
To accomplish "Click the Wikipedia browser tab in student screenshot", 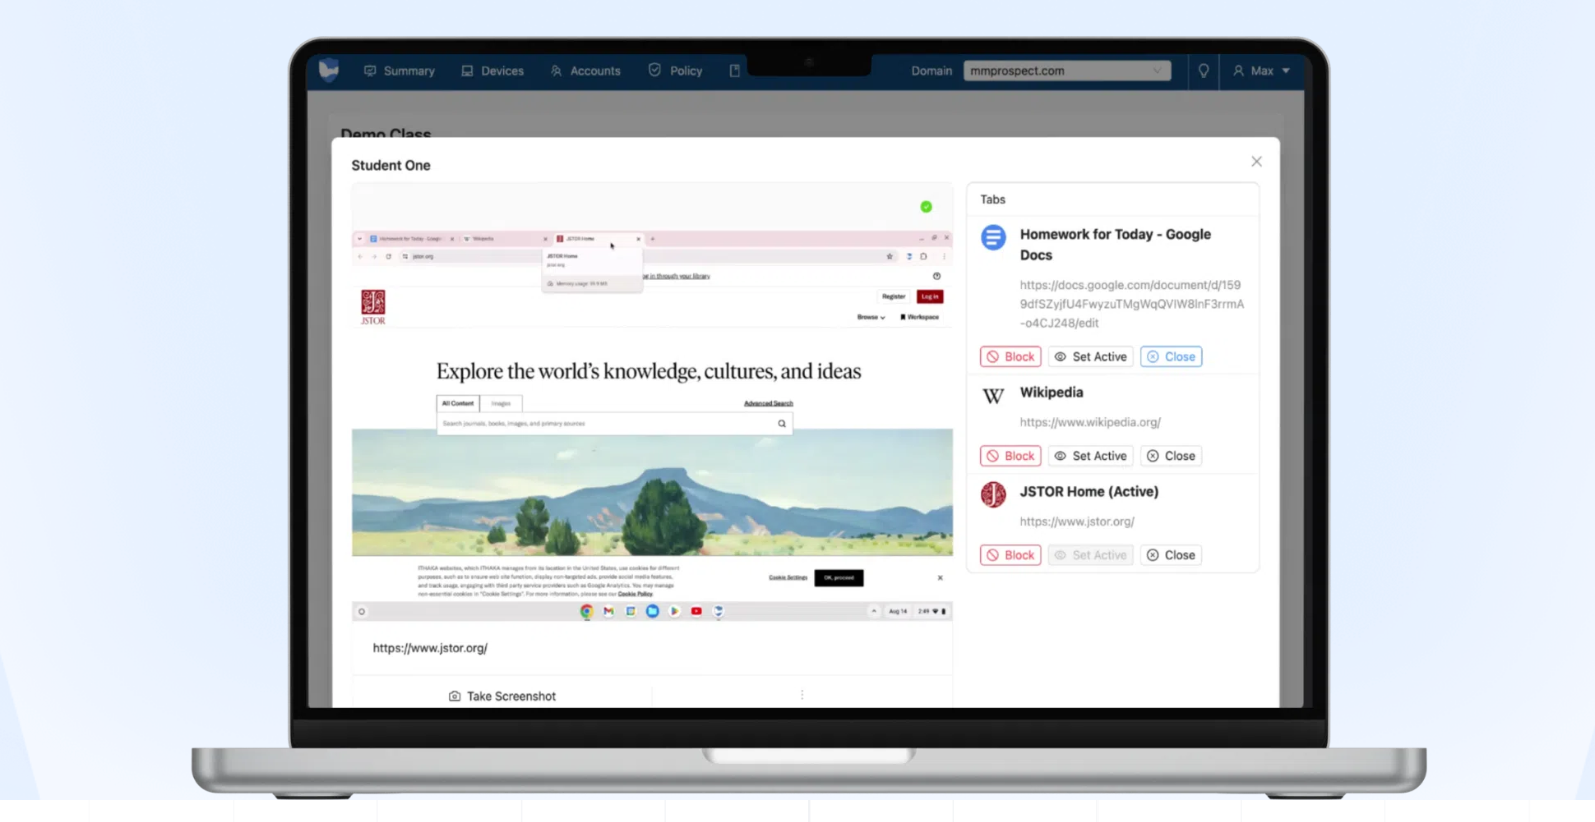I will coord(506,239).
